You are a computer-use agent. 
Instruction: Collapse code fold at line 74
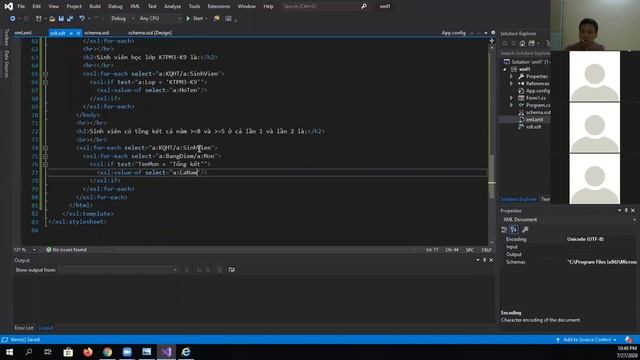pyautogui.click(x=45, y=148)
